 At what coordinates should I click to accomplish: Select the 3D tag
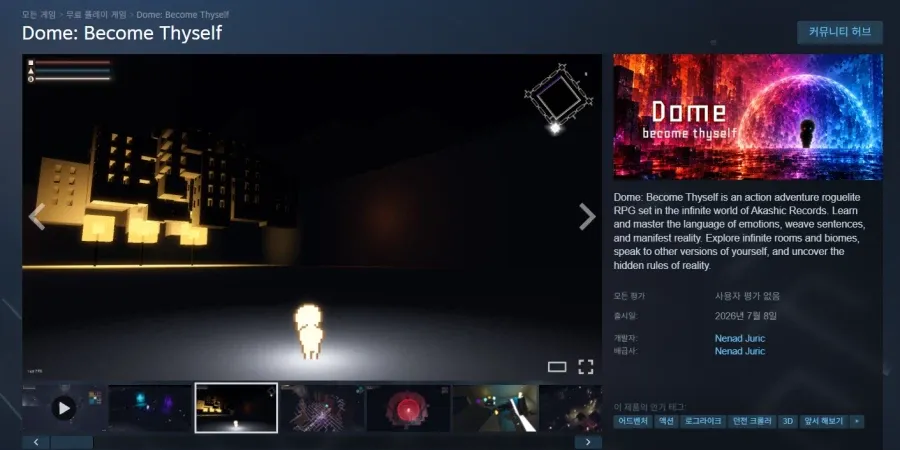[x=788, y=421]
